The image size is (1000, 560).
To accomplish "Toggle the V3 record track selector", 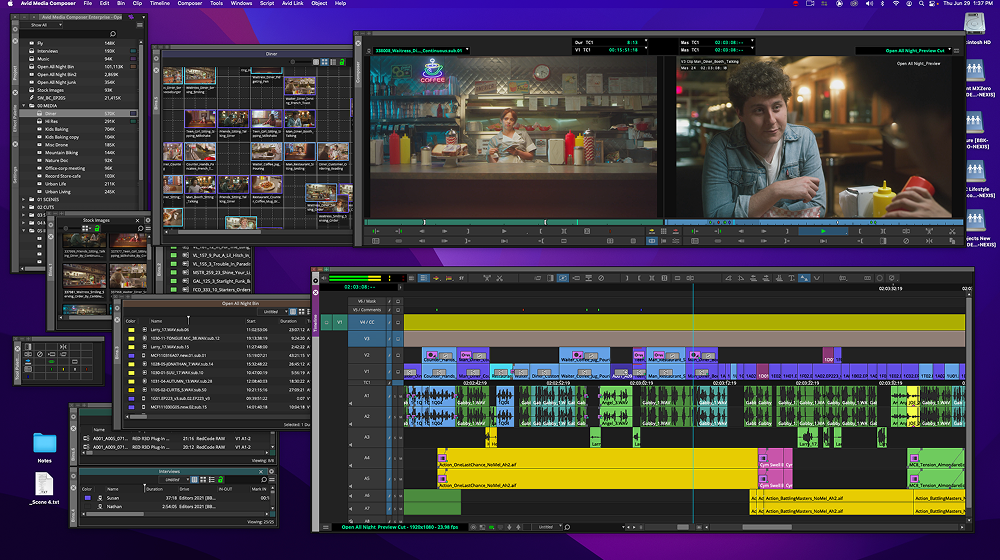I will [367, 339].
